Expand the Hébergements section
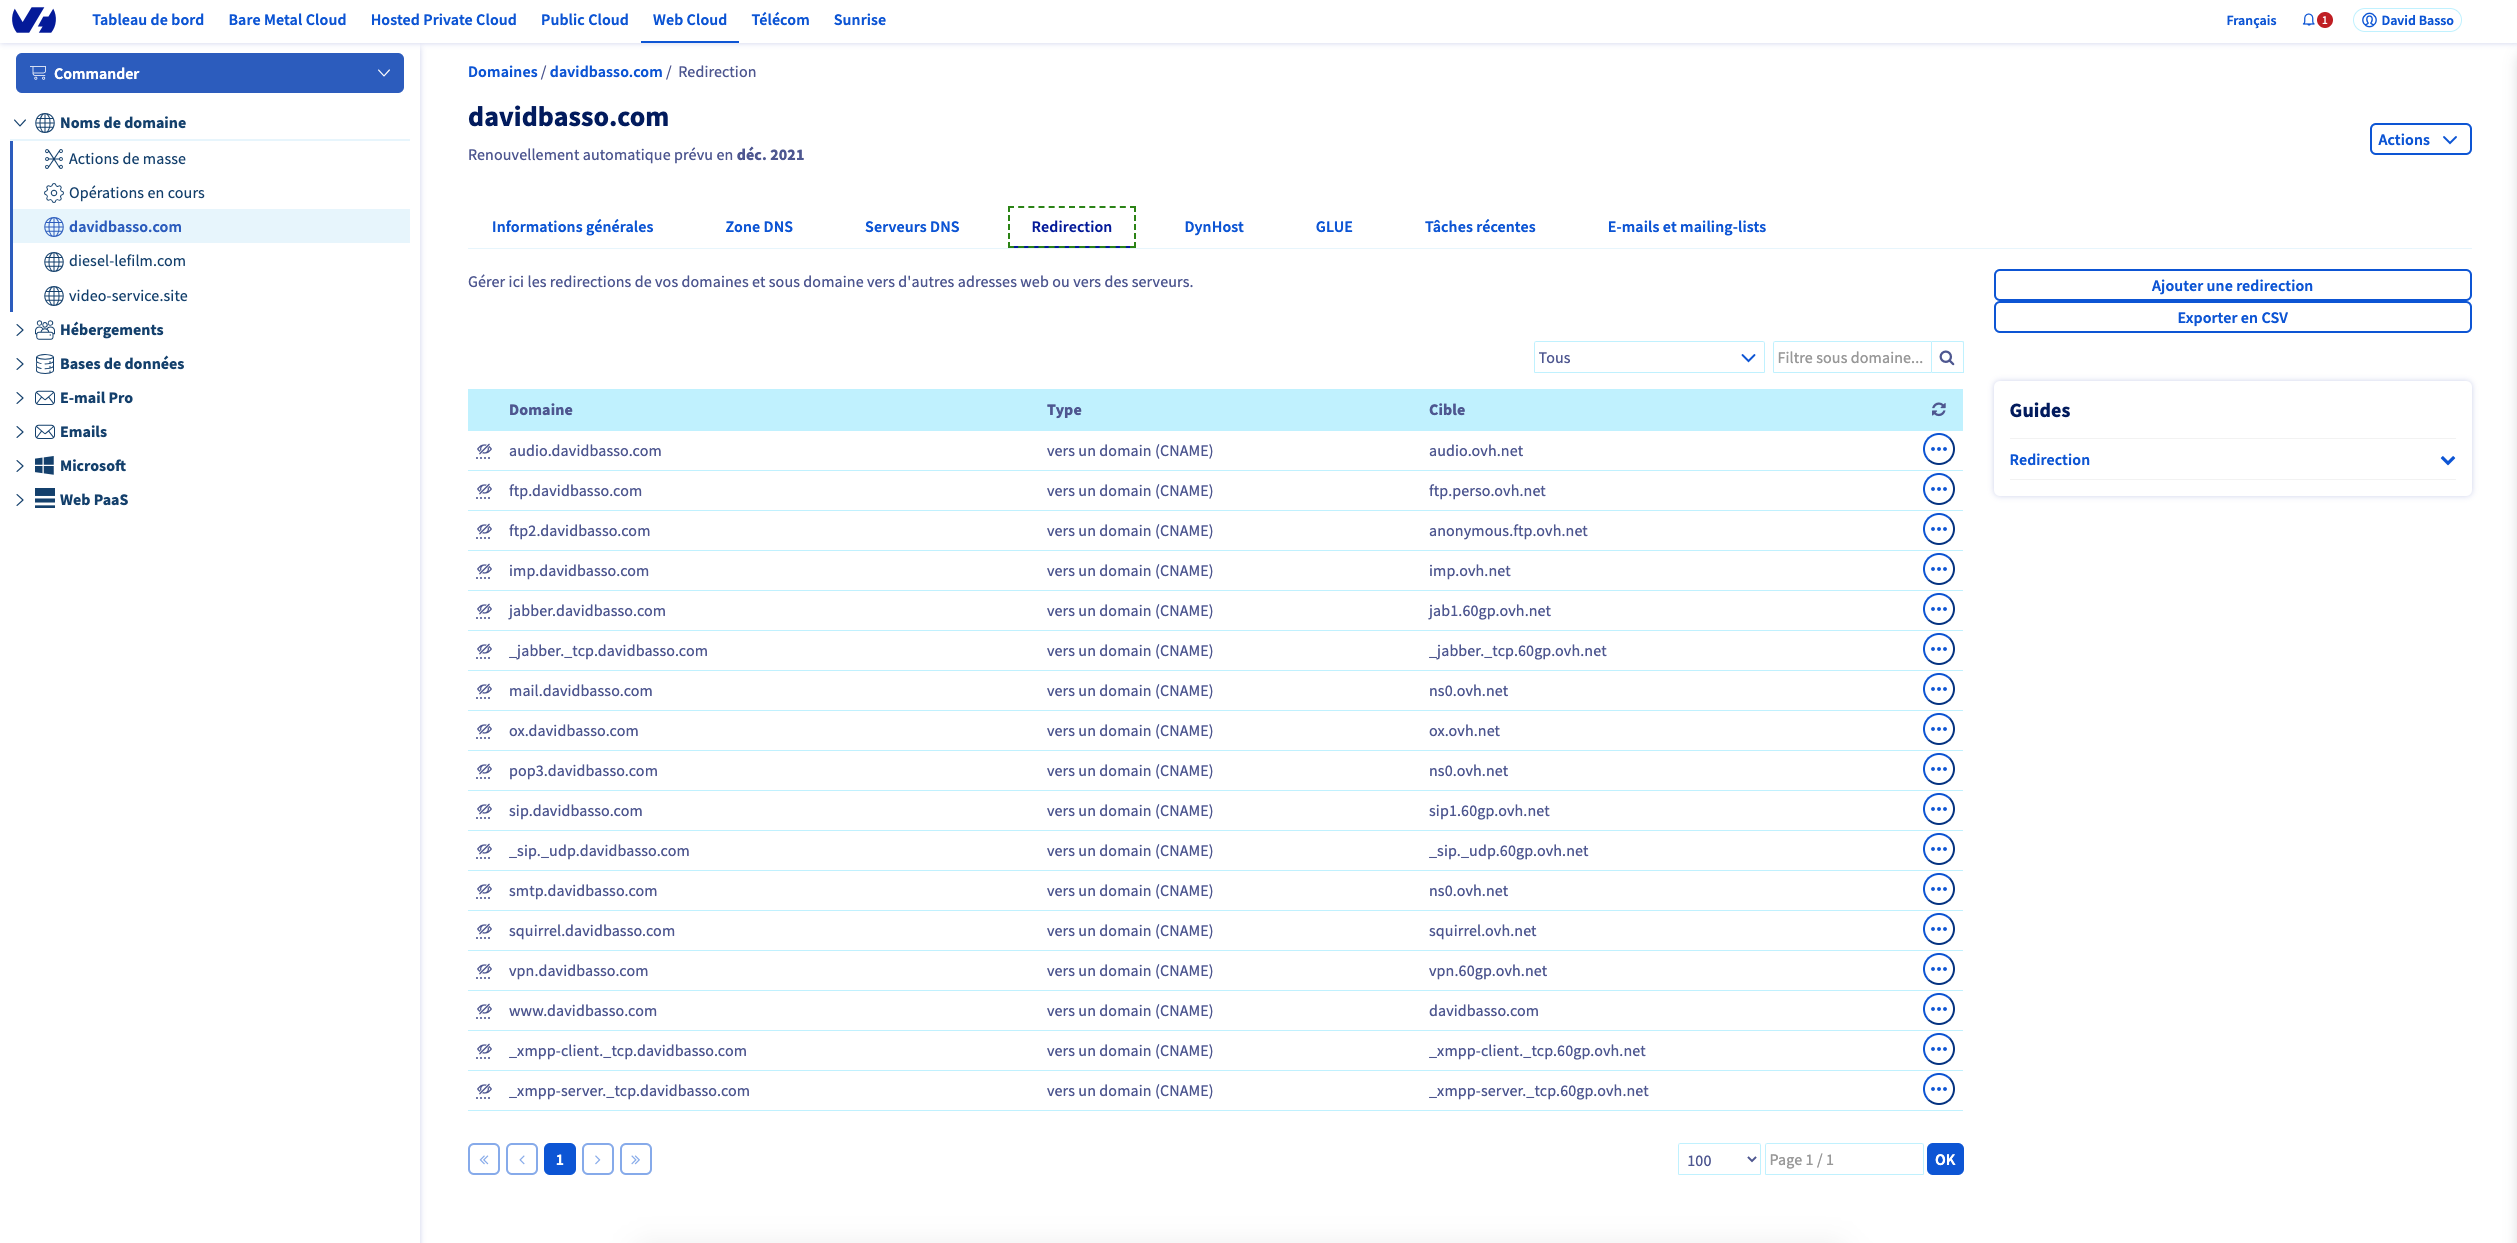This screenshot has width=2517, height=1243. pos(111,330)
